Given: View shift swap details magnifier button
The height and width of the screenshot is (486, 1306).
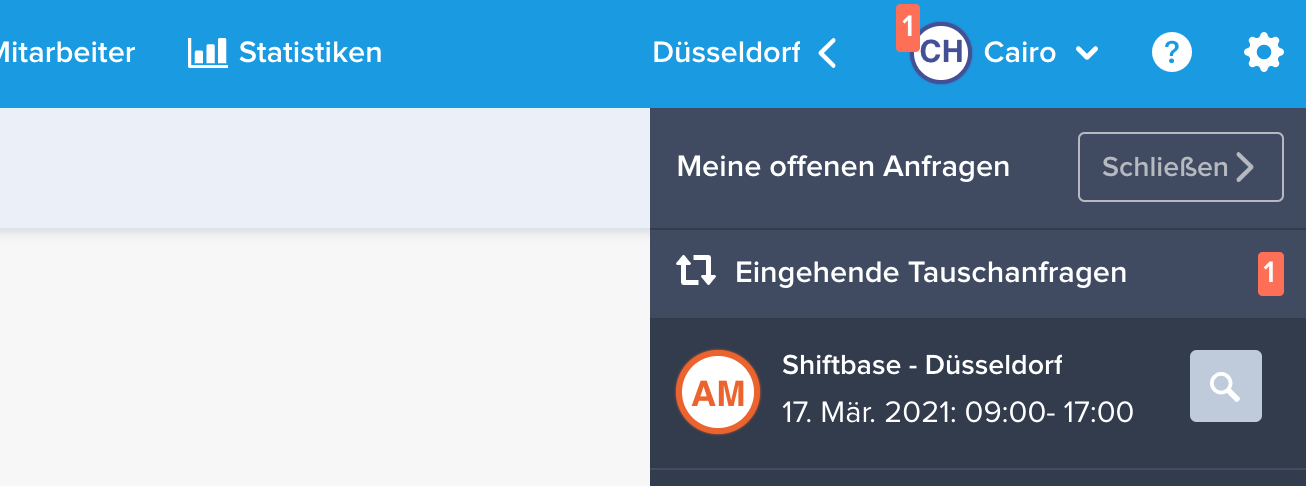Looking at the screenshot, I should 1225,386.
